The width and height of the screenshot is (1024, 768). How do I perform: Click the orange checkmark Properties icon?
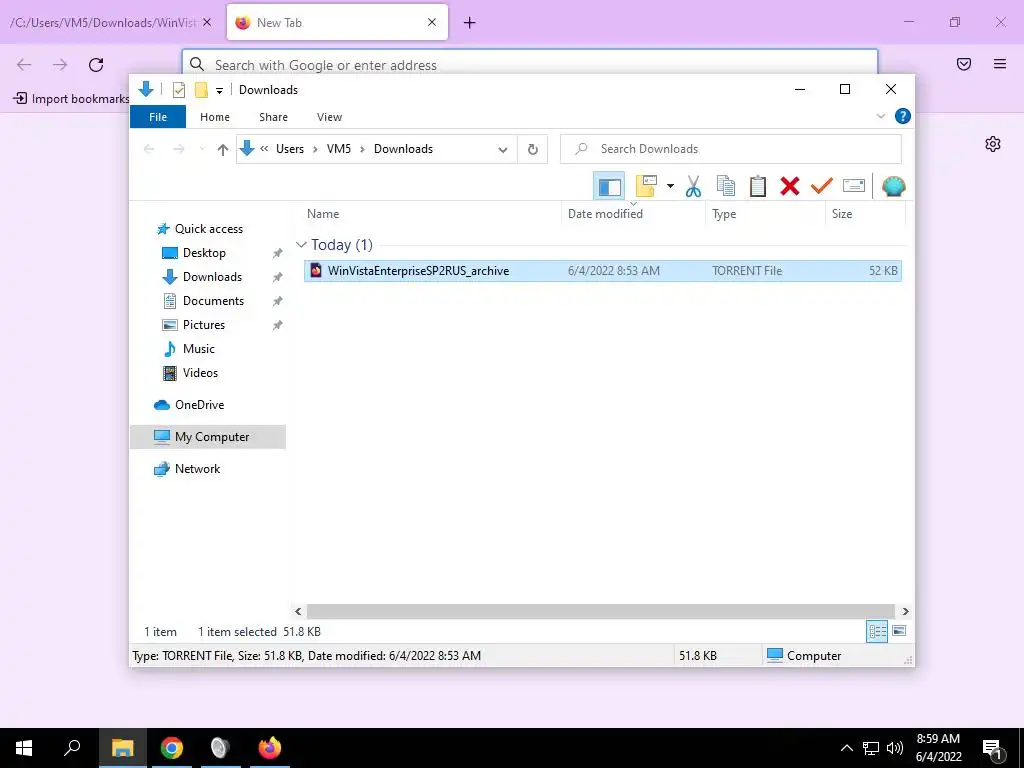pos(822,186)
